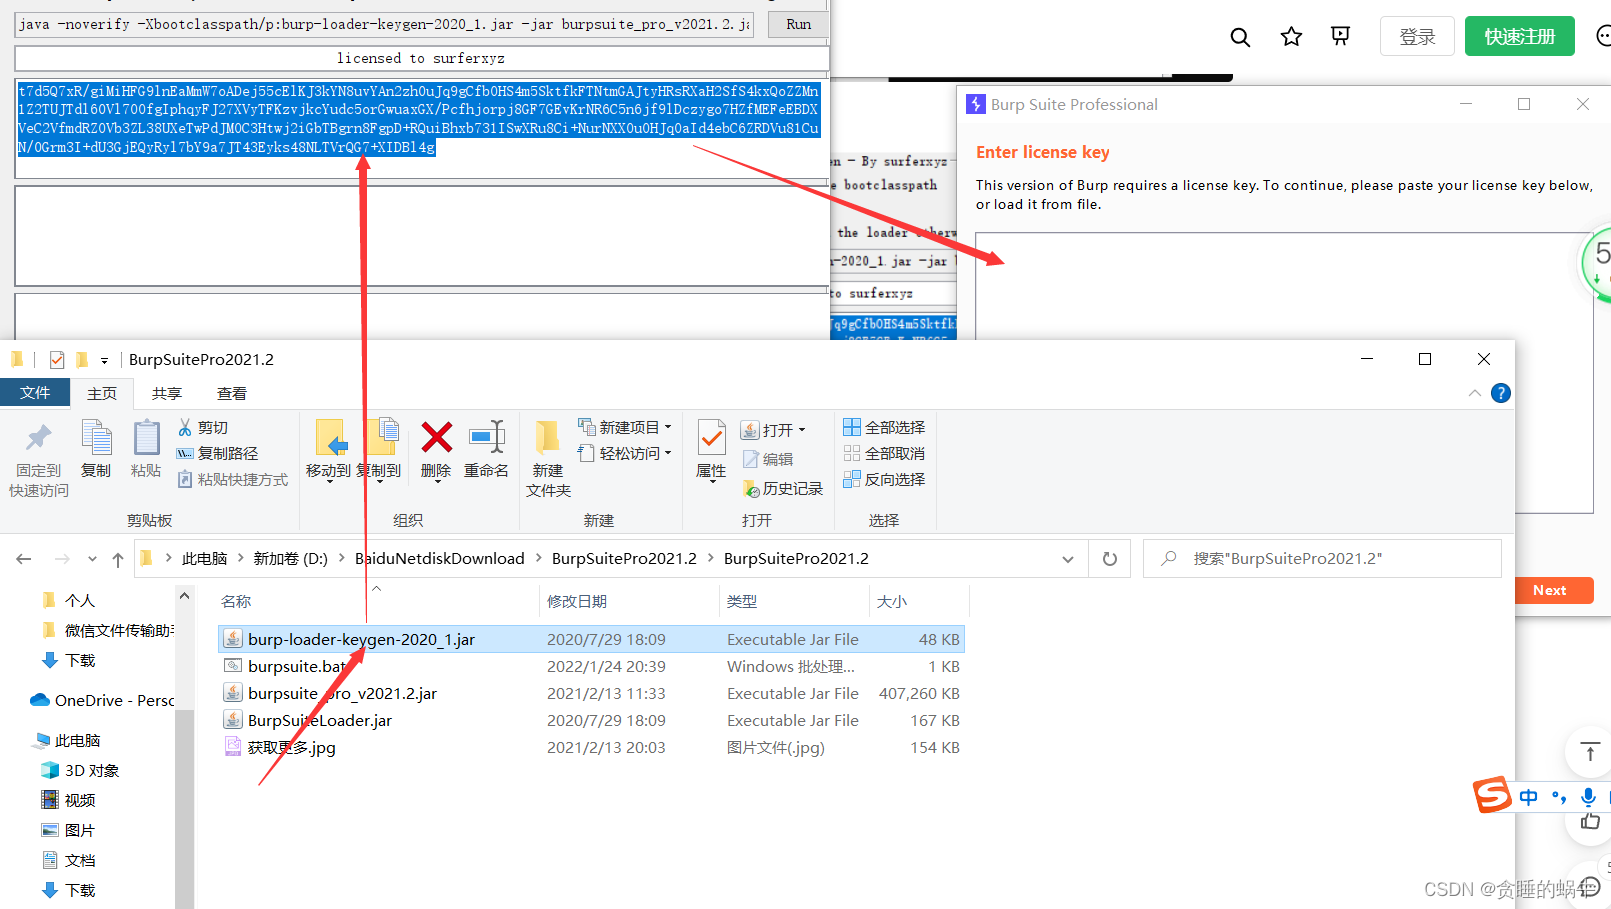
Task: Click Invert selection (反向选择)
Action: click(884, 479)
